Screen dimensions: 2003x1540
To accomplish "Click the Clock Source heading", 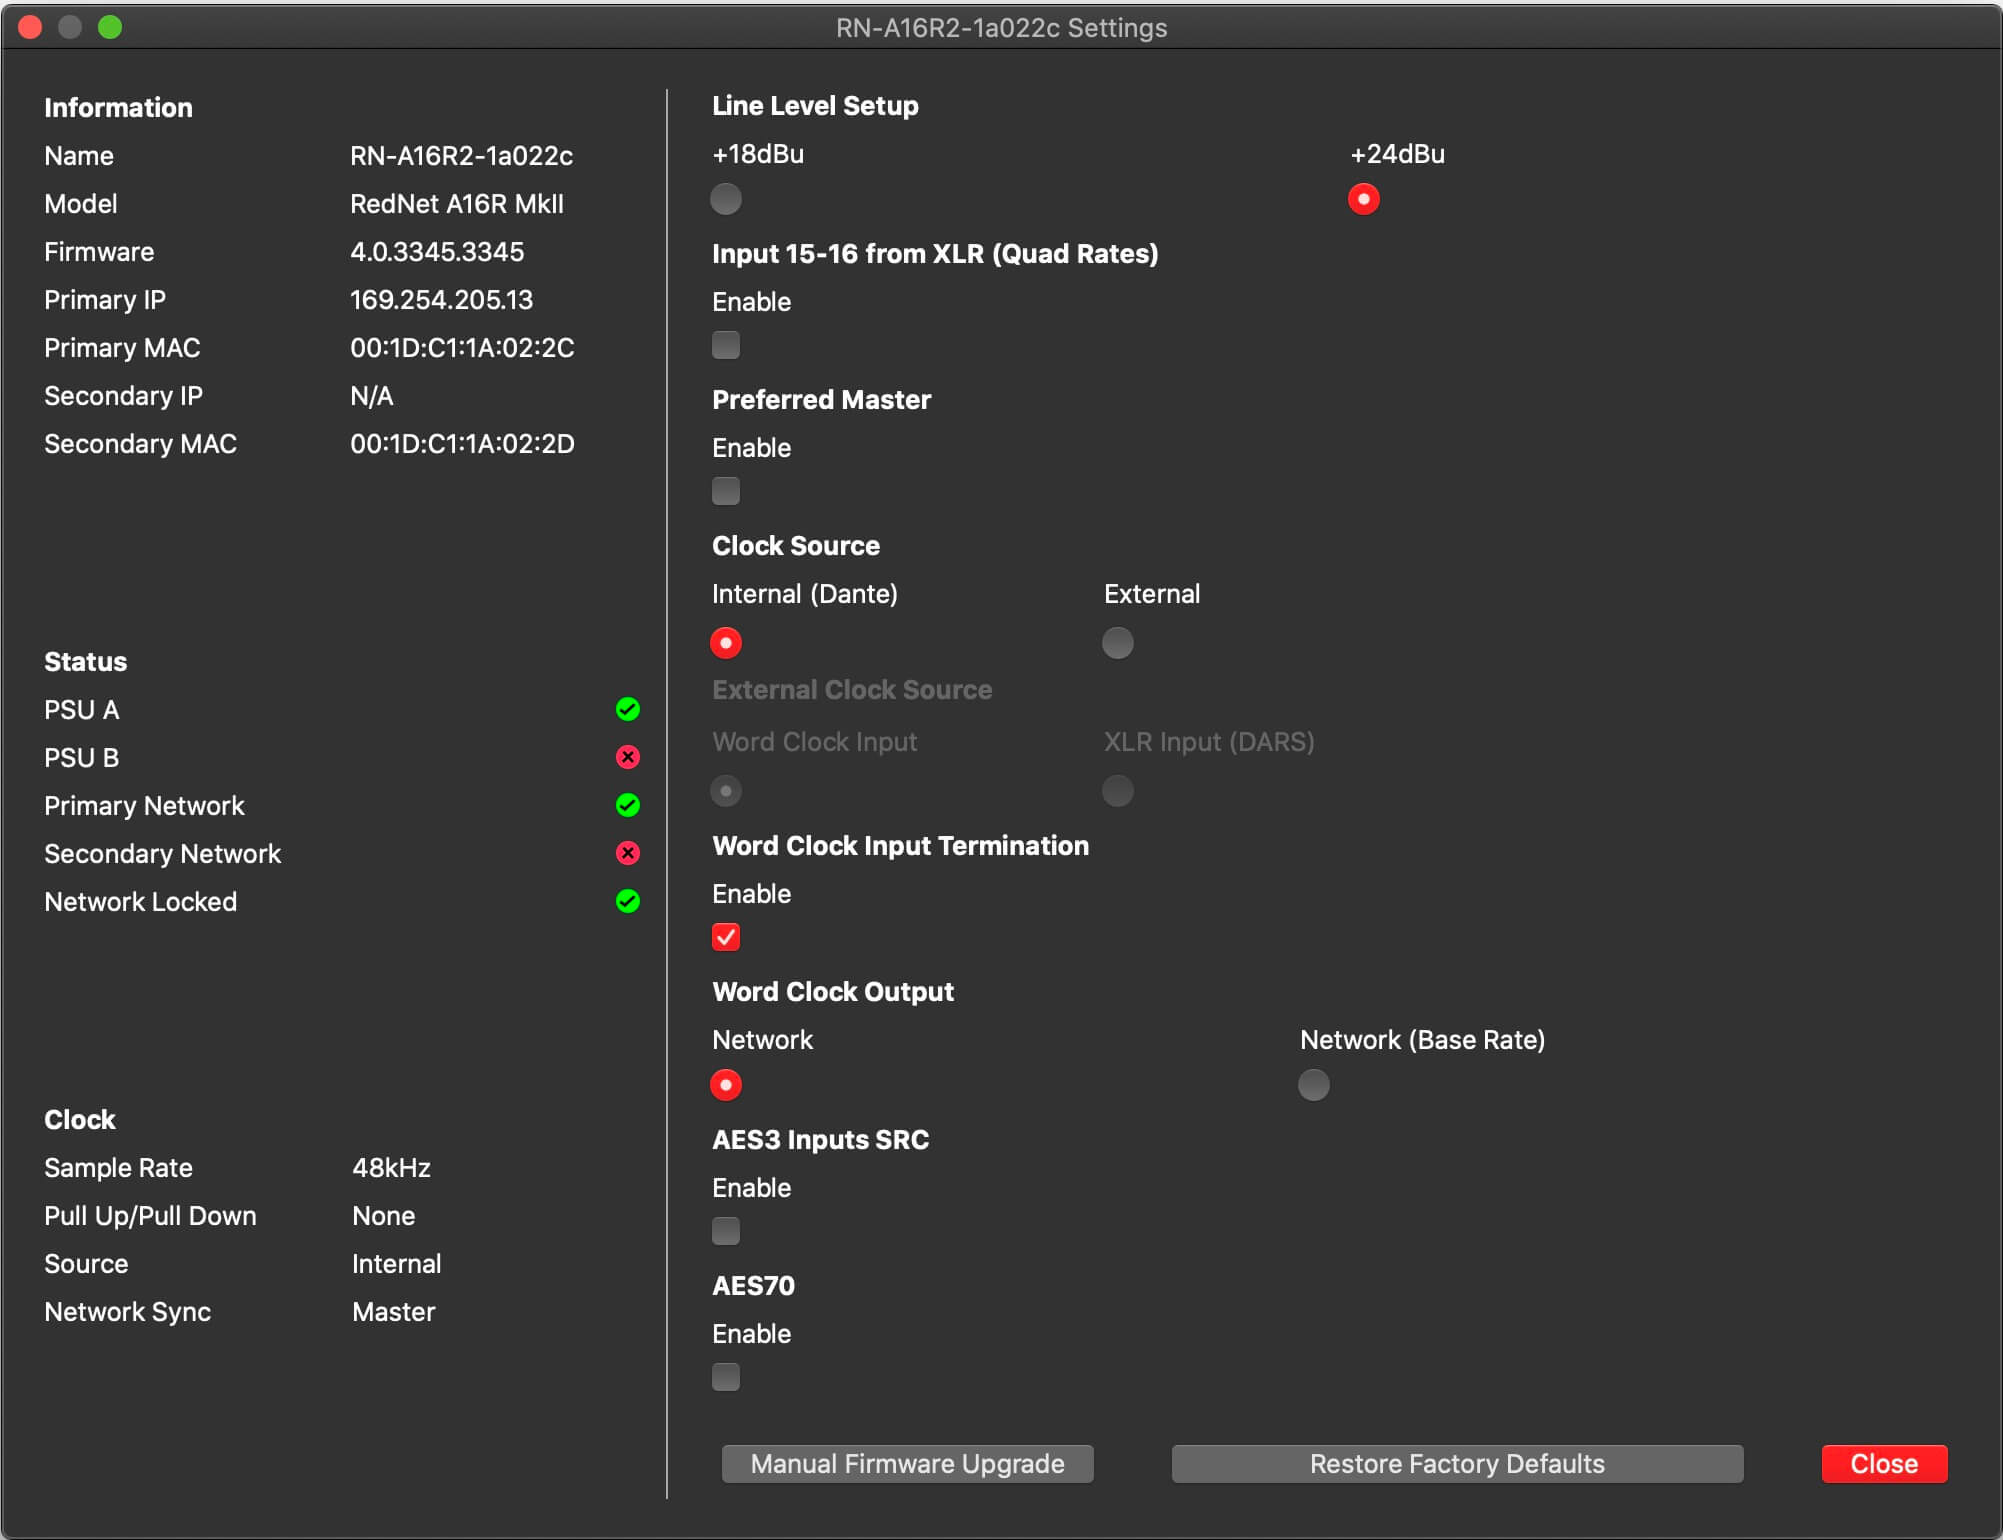I will (x=796, y=546).
